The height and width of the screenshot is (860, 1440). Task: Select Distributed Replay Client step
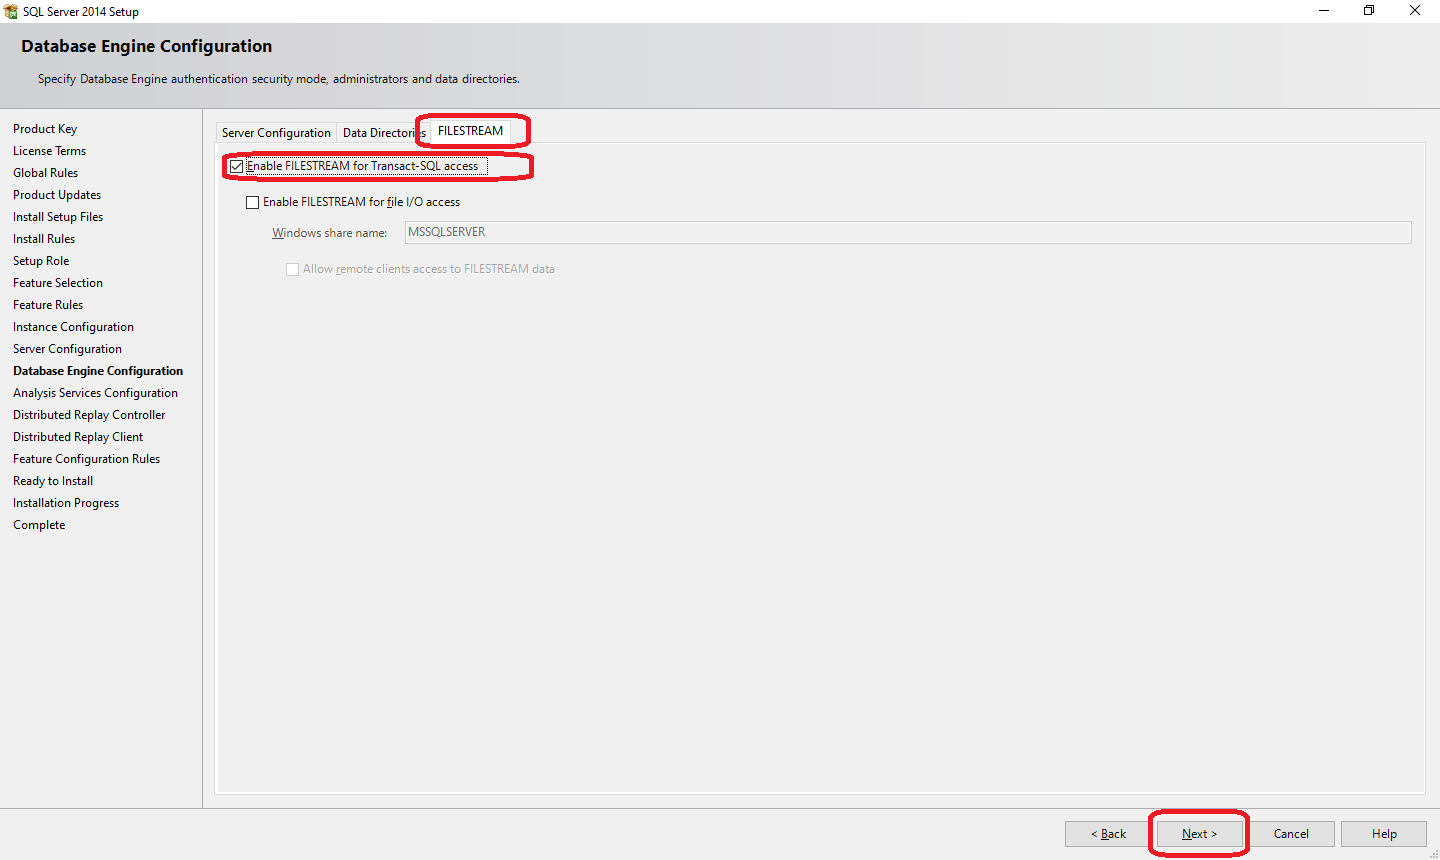pos(78,437)
